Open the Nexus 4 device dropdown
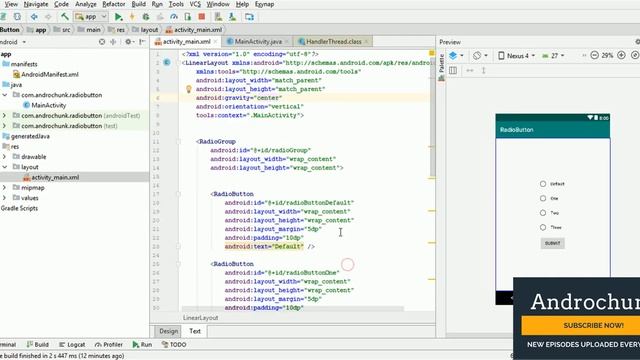The image size is (640, 360). point(516,56)
